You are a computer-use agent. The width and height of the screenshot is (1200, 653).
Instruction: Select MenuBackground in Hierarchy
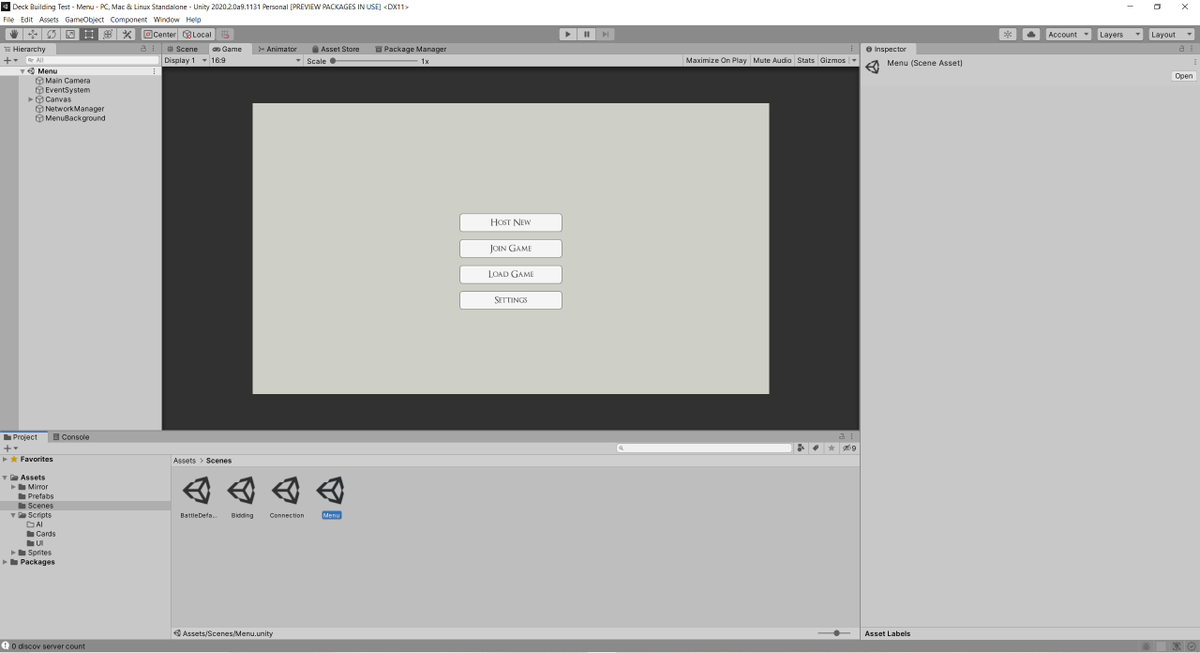click(x=75, y=118)
